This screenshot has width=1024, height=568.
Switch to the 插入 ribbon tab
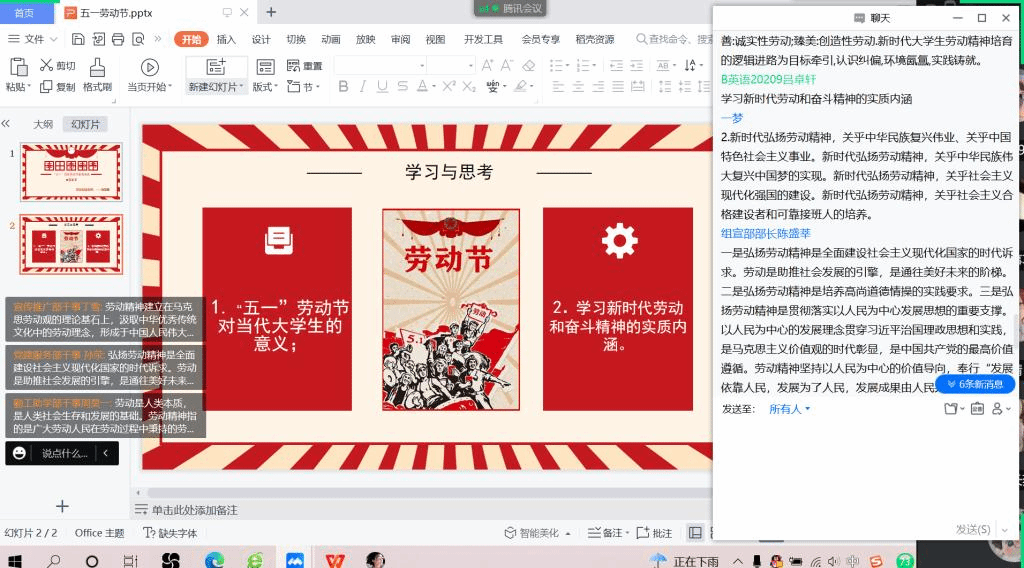(226, 40)
